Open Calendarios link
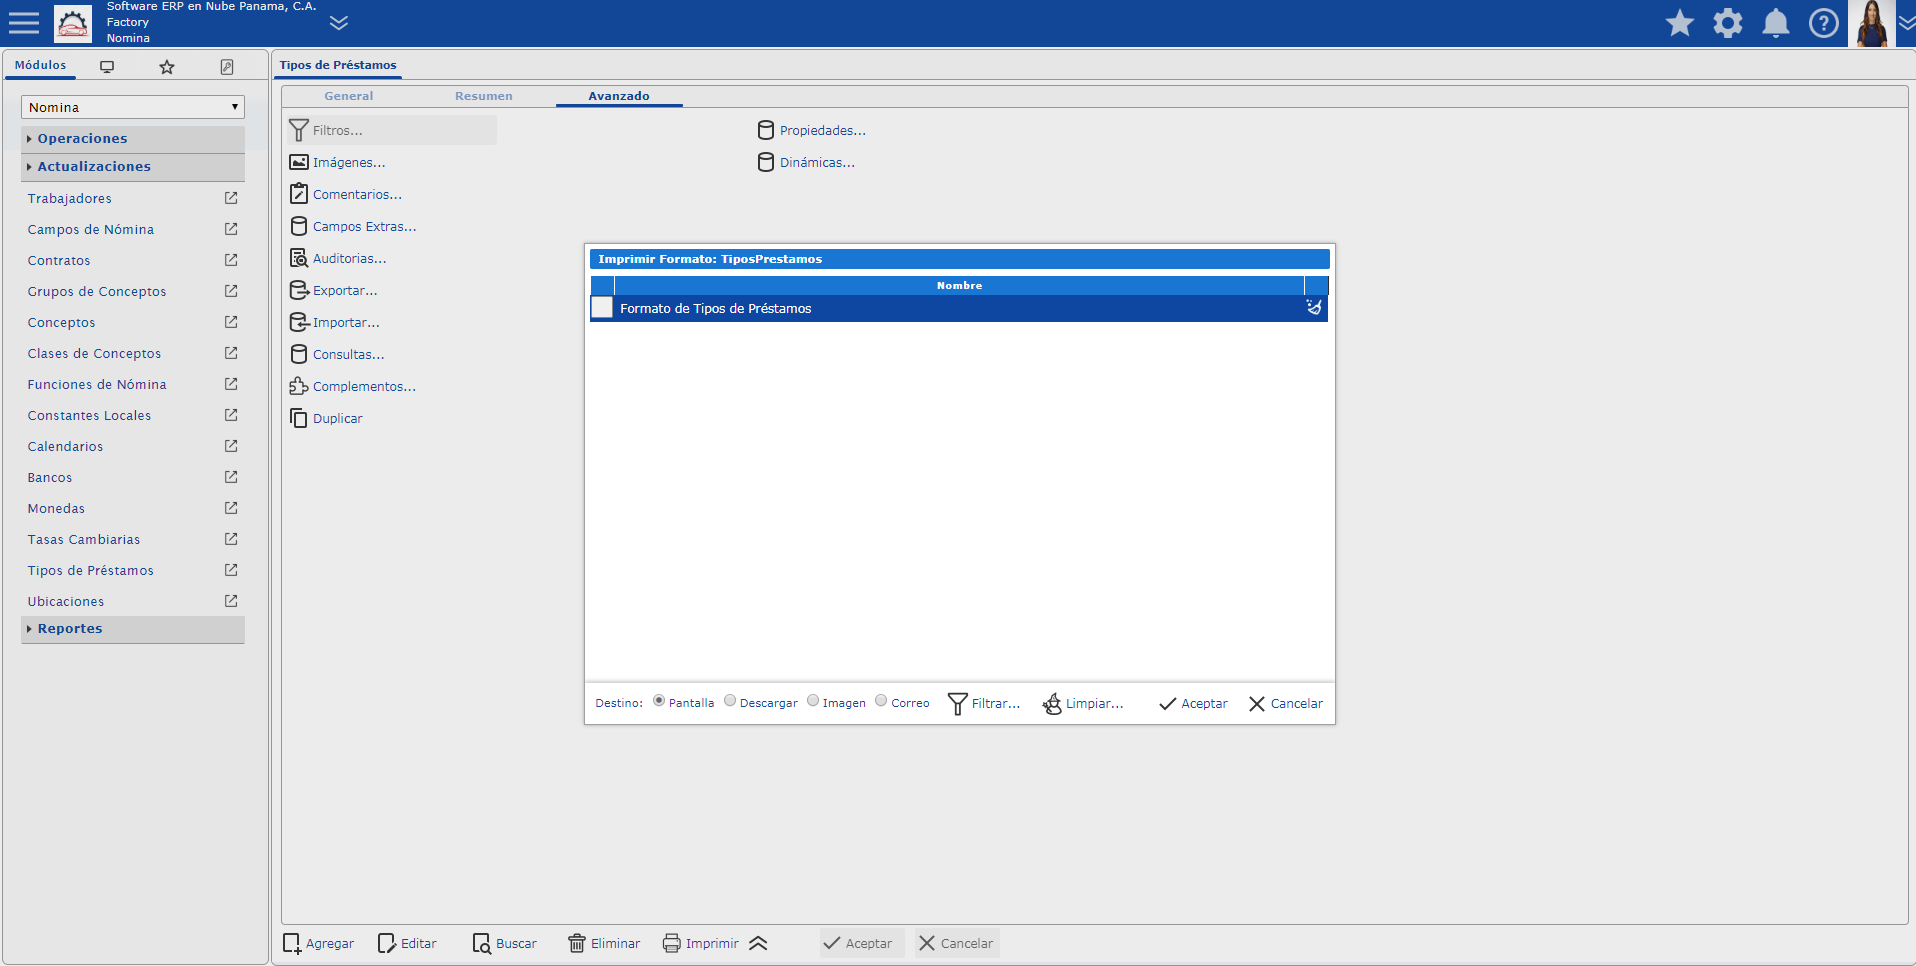1916x966 pixels. 65,447
